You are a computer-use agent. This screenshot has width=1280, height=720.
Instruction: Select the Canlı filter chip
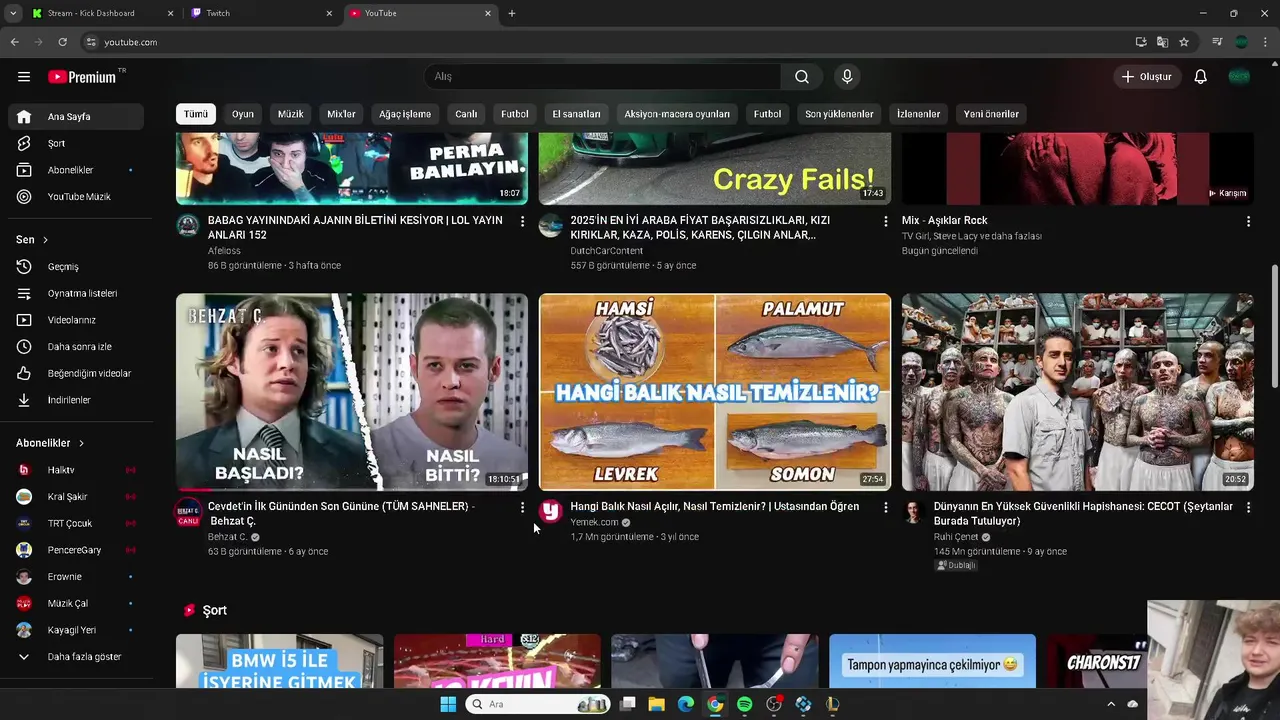click(466, 114)
